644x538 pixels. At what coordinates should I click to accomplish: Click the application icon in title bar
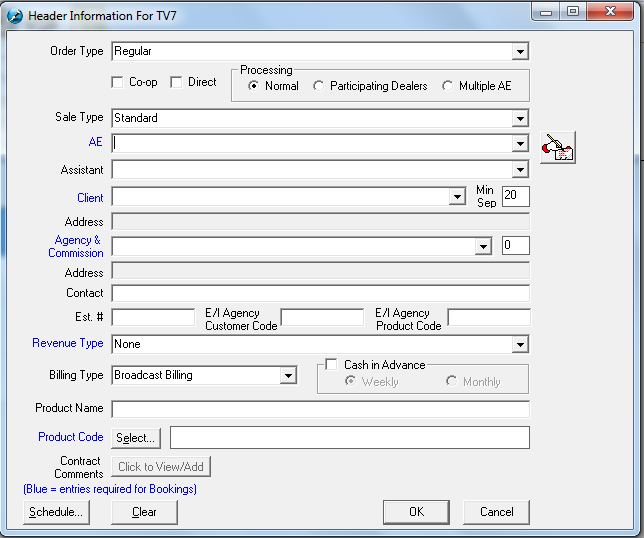pyautogui.click(x=14, y=16)
